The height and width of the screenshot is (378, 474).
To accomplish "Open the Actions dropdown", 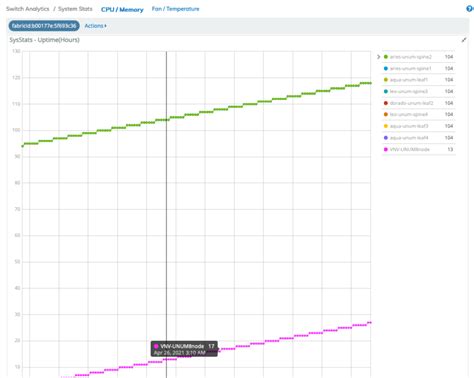I will coord(95,26).
